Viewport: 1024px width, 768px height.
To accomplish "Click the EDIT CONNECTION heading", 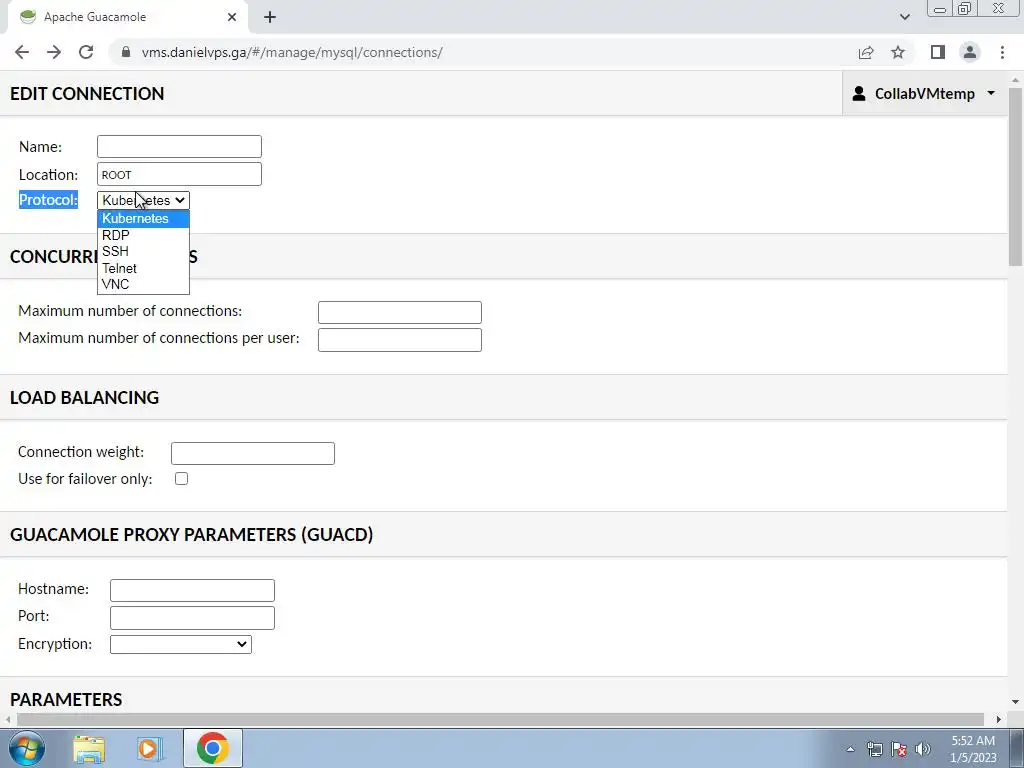I will point(87,93).
